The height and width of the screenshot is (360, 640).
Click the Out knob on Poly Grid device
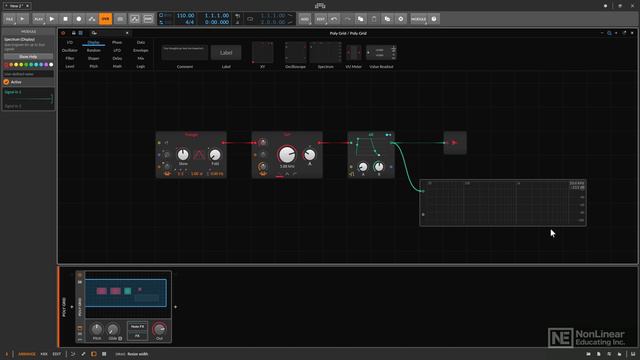tap(159, 329)
